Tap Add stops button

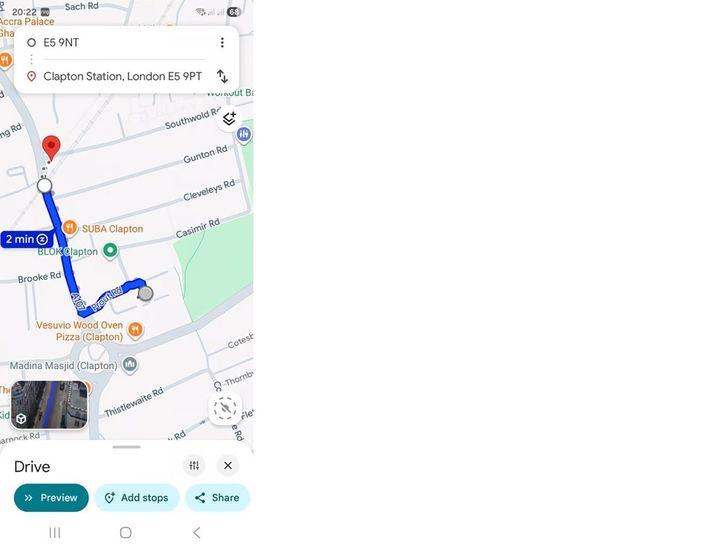click(x=137, y=498)
